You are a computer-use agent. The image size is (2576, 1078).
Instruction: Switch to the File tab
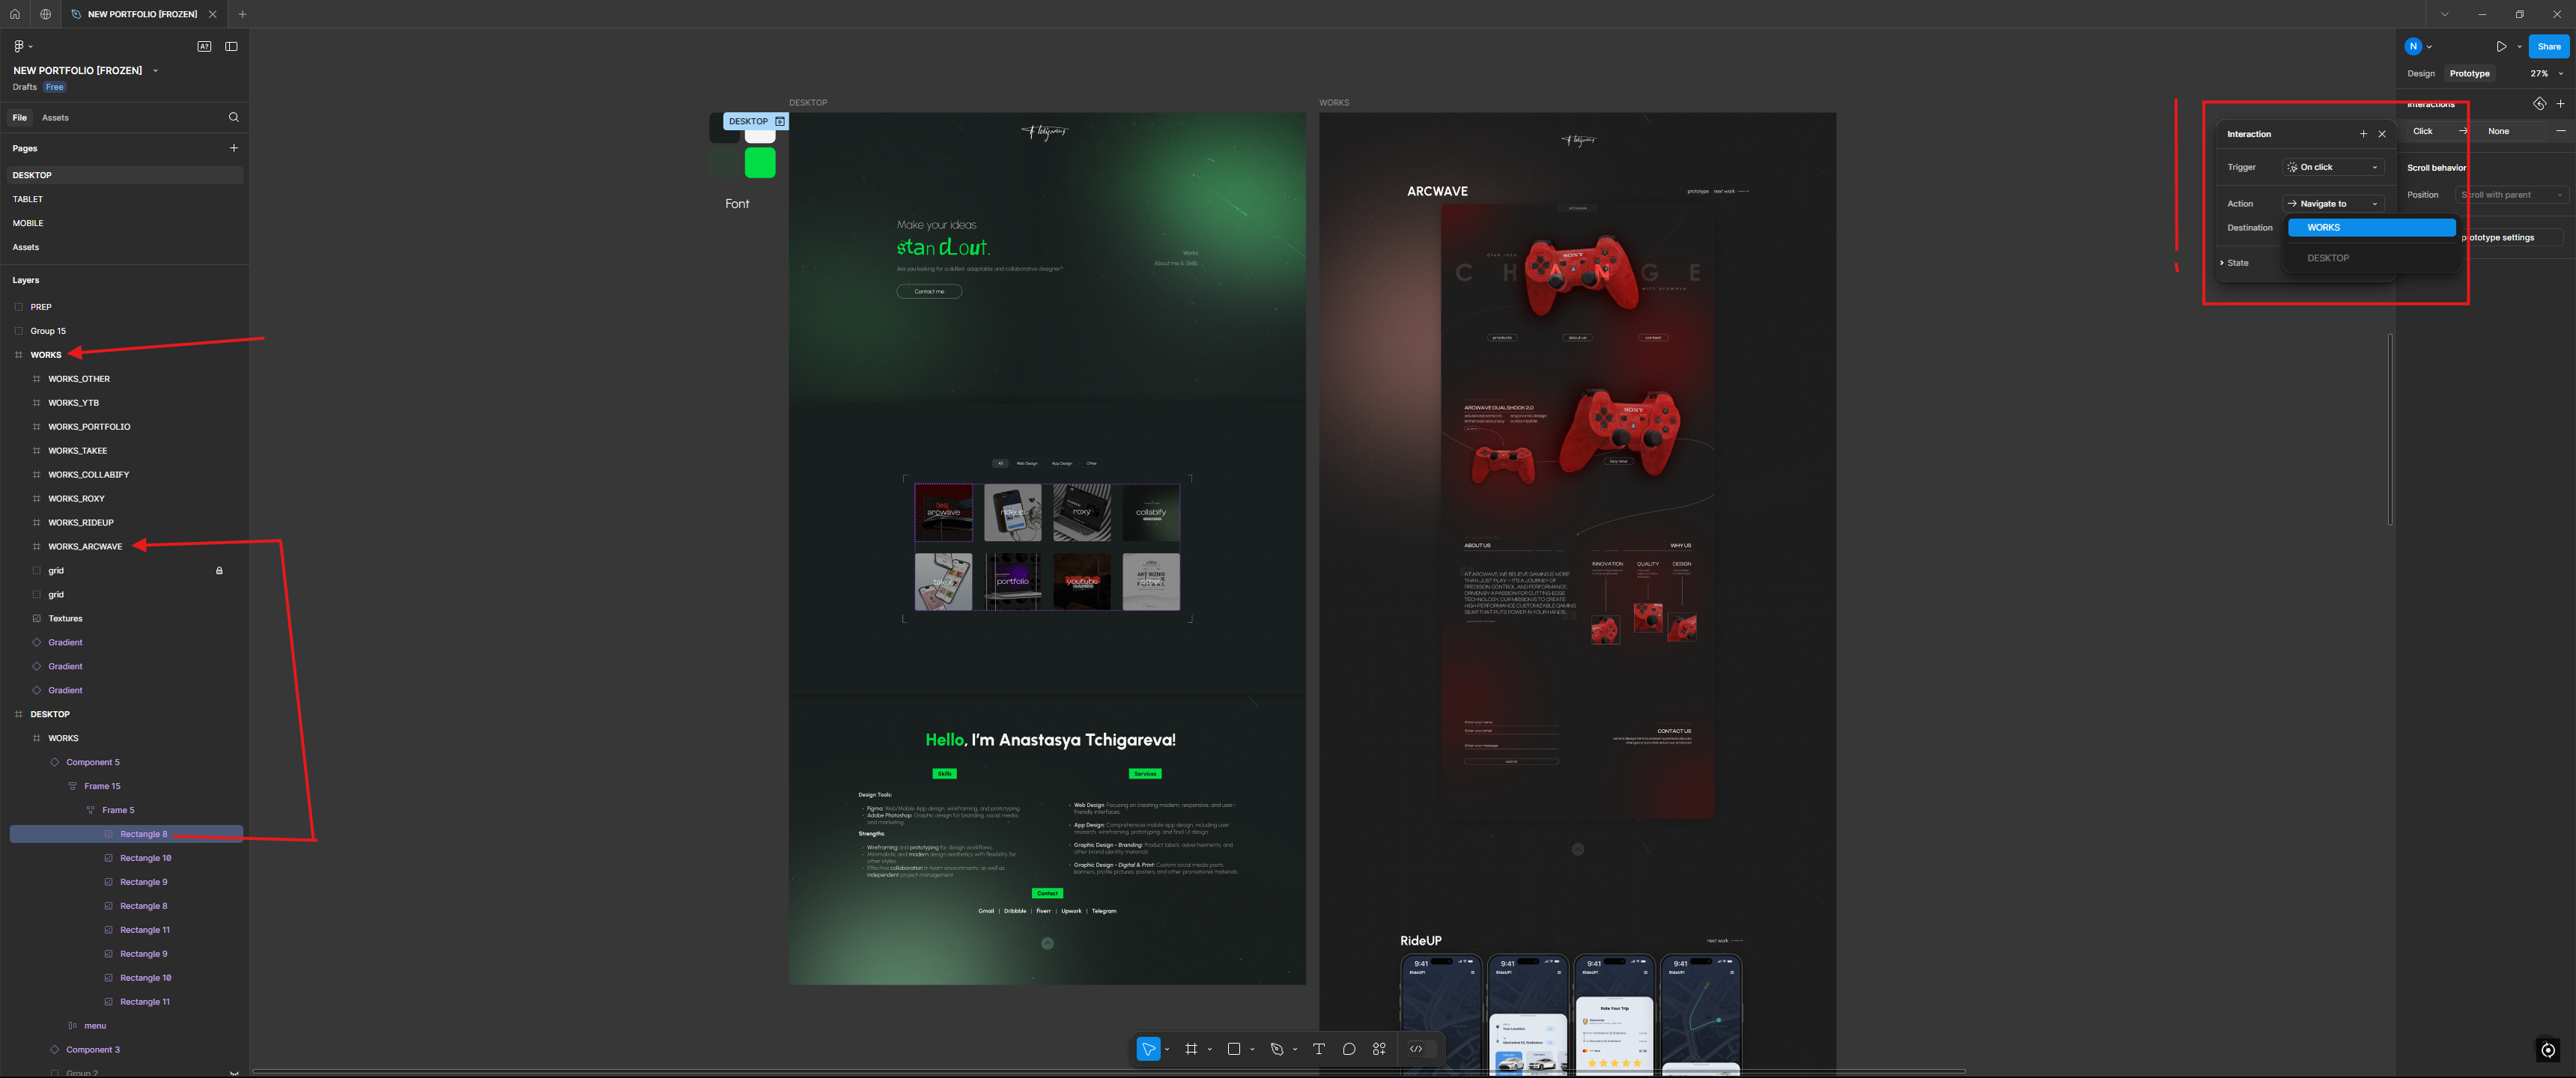point(19,117)
